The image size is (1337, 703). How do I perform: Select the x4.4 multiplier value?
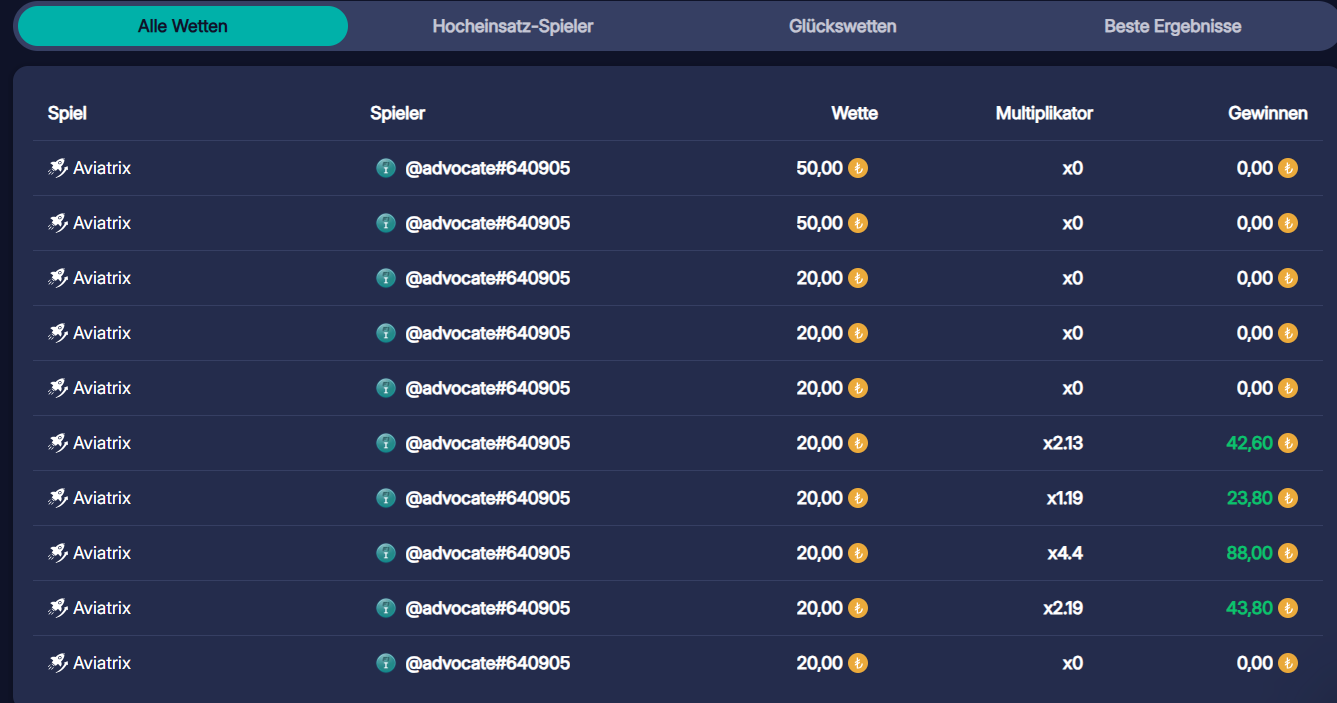[x=1065, y=553]
